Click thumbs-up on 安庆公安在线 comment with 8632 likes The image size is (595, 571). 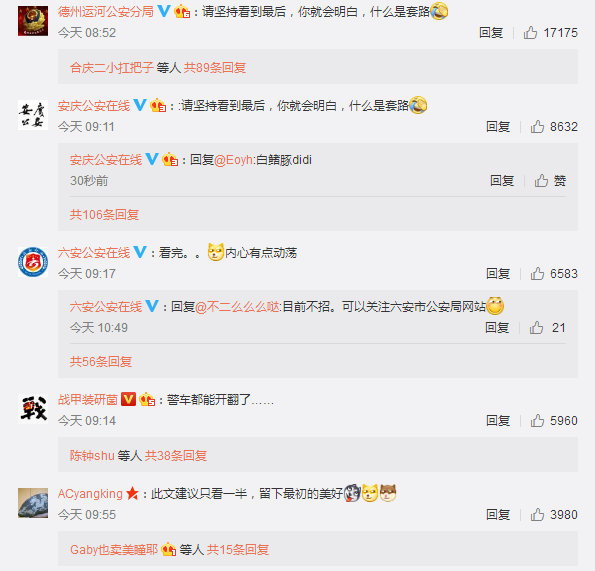pyautogui.click(x=537, y=127)
